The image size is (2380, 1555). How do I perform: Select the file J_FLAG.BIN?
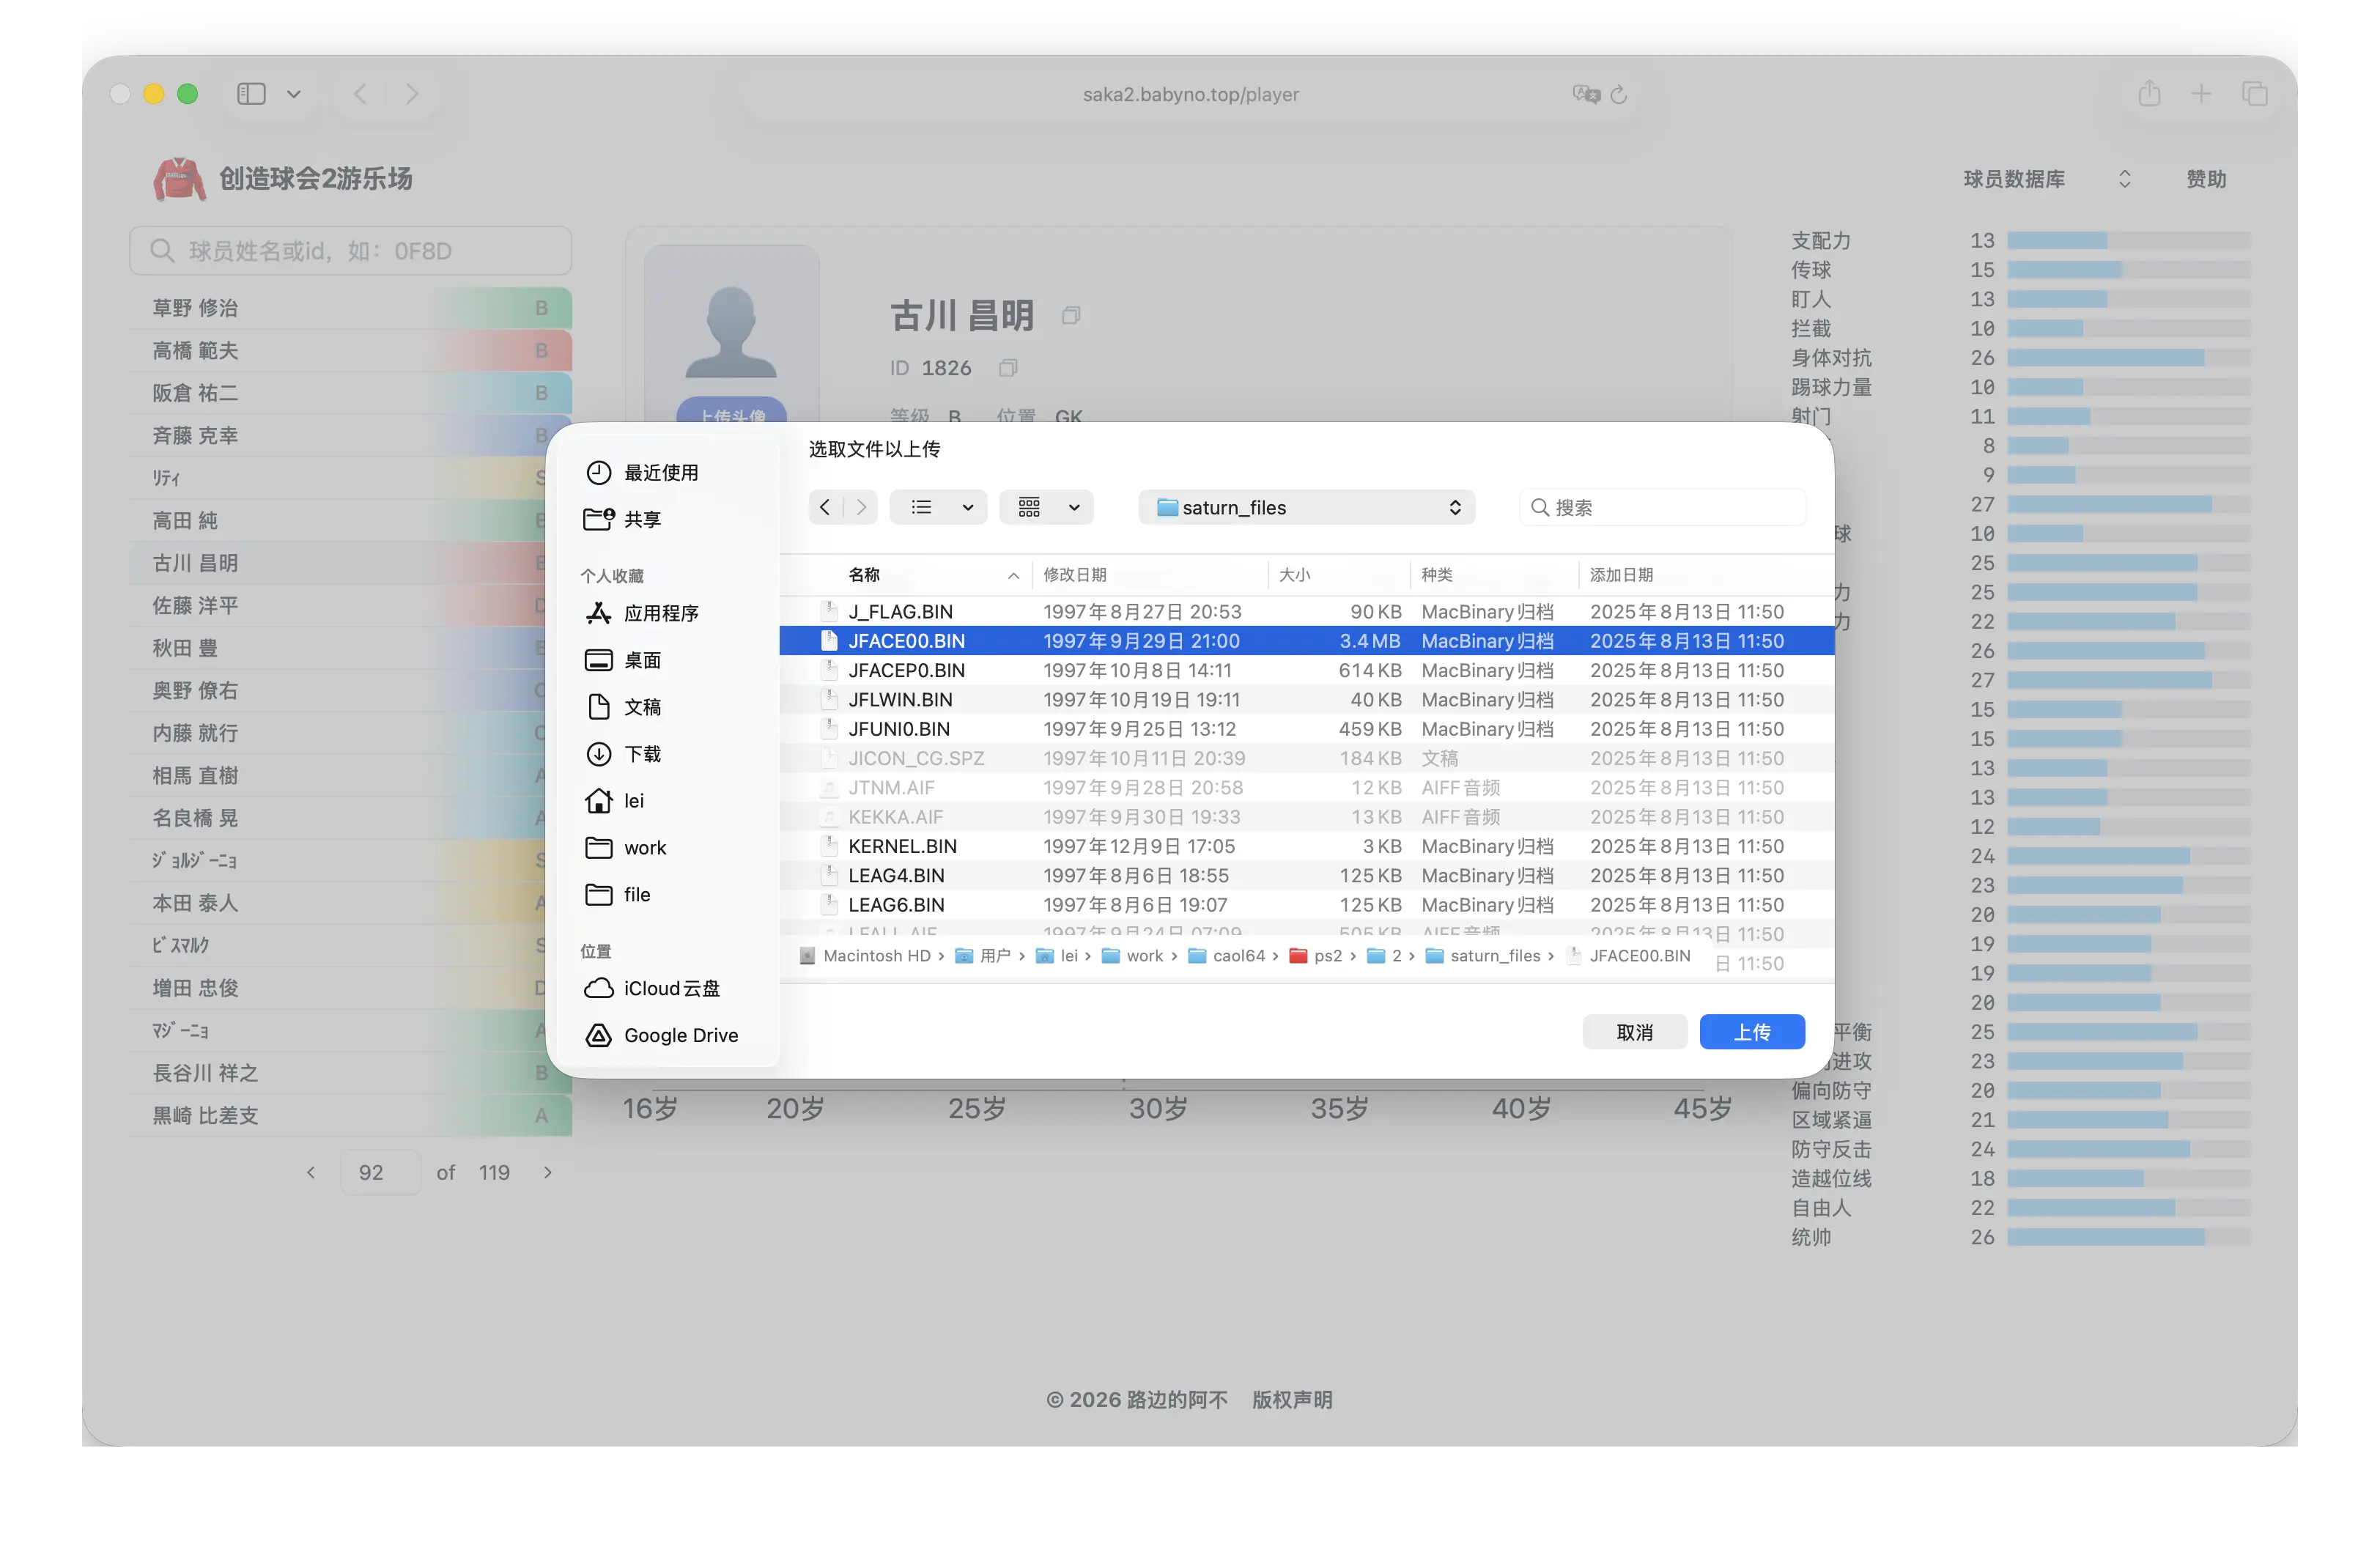pos(1306,612)
